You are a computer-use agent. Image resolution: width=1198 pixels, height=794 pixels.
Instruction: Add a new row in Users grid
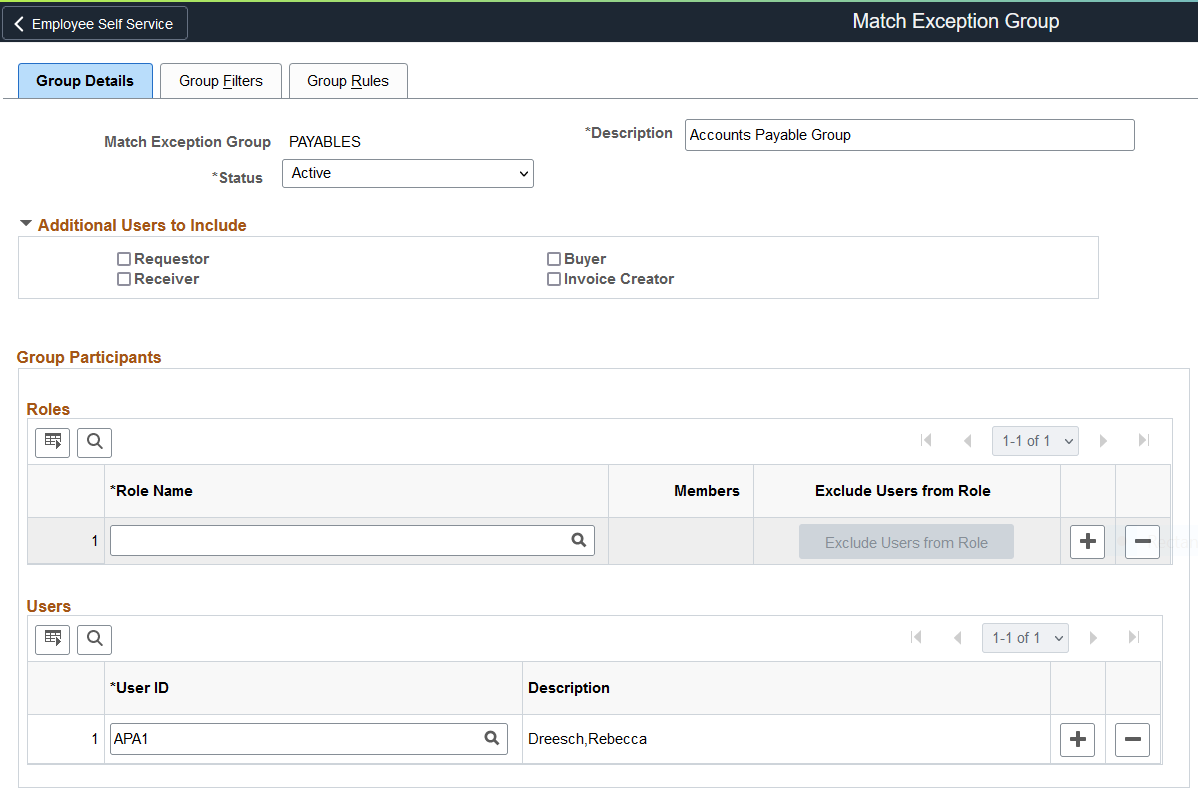[1077, 740]
